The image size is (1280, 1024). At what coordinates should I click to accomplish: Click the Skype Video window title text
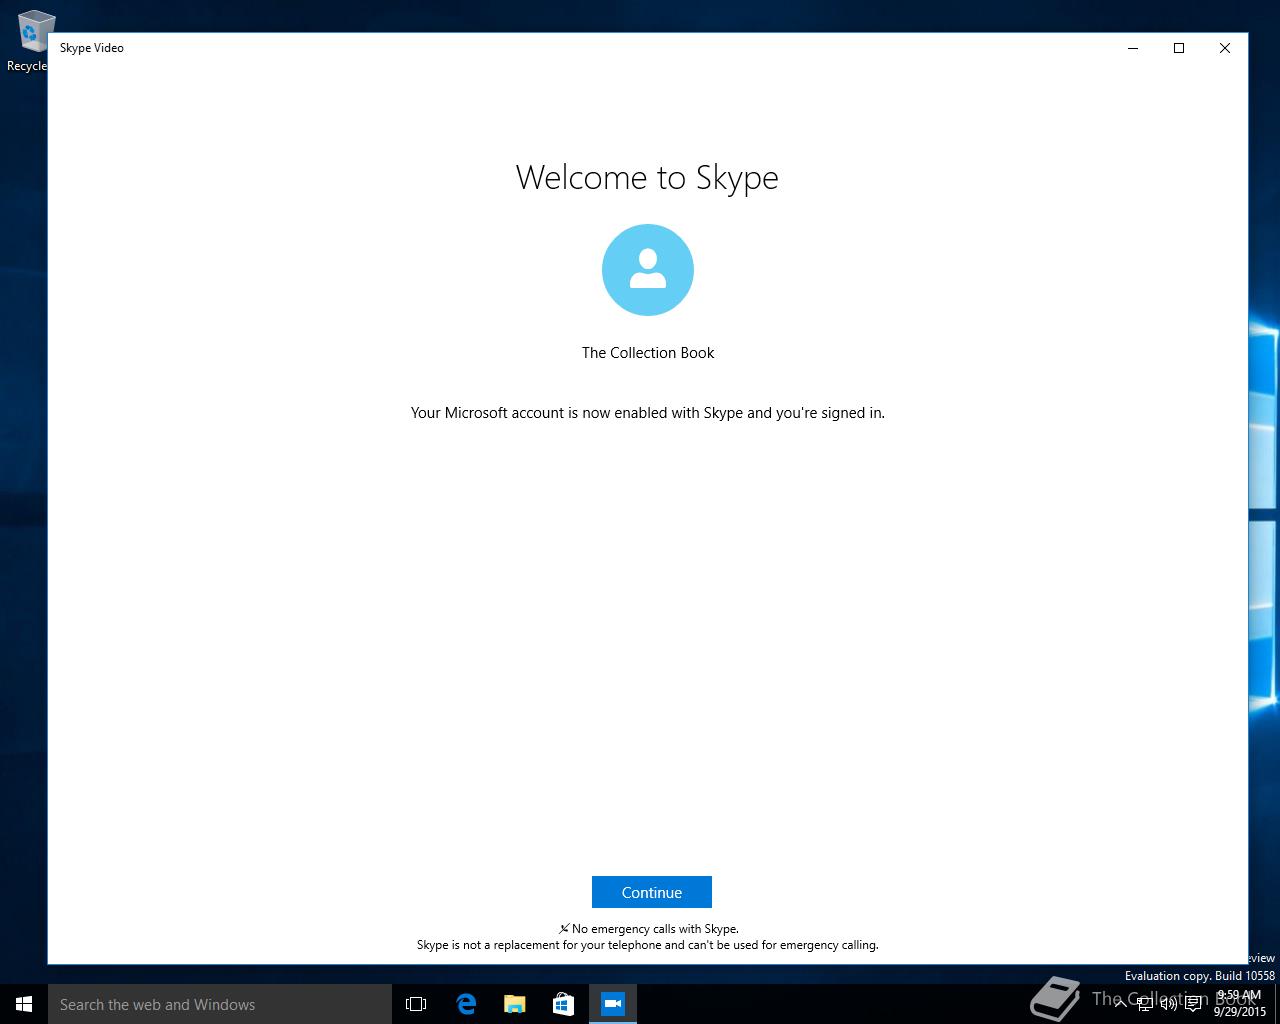pos(92,48)
